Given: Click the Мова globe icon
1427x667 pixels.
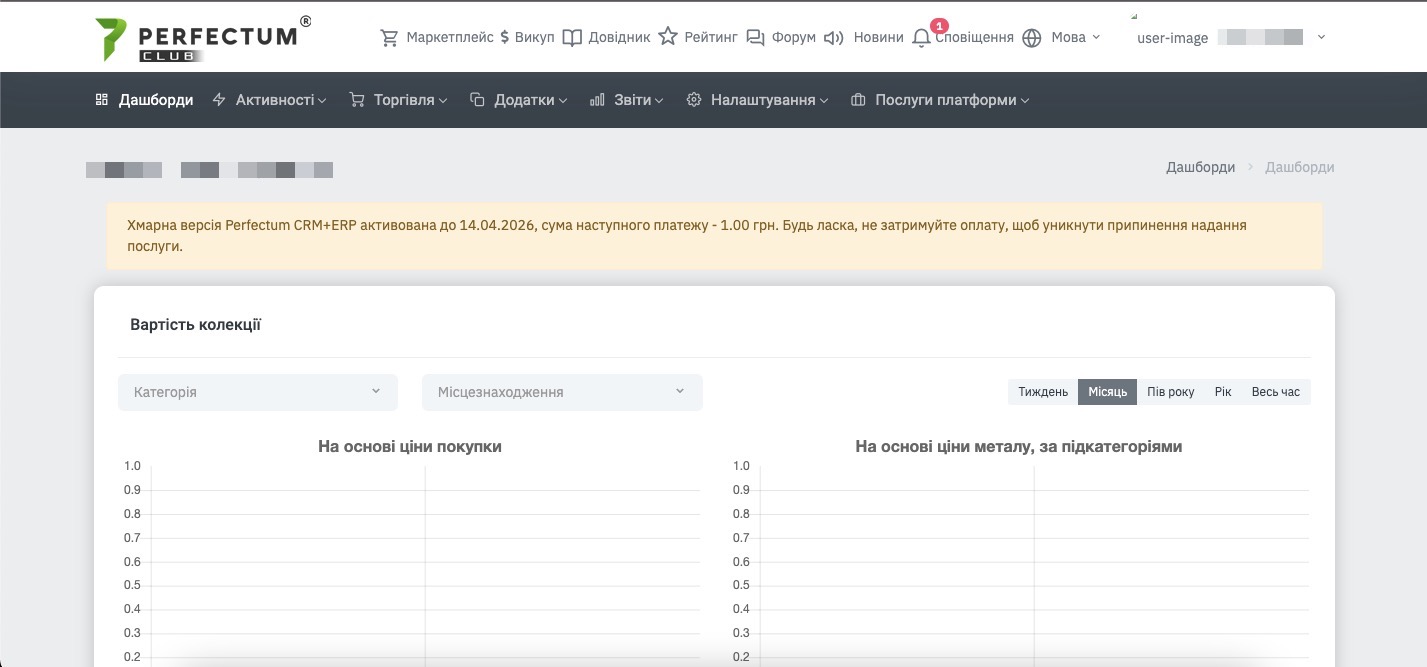Looking at the screenshot, I should 1032,38.
